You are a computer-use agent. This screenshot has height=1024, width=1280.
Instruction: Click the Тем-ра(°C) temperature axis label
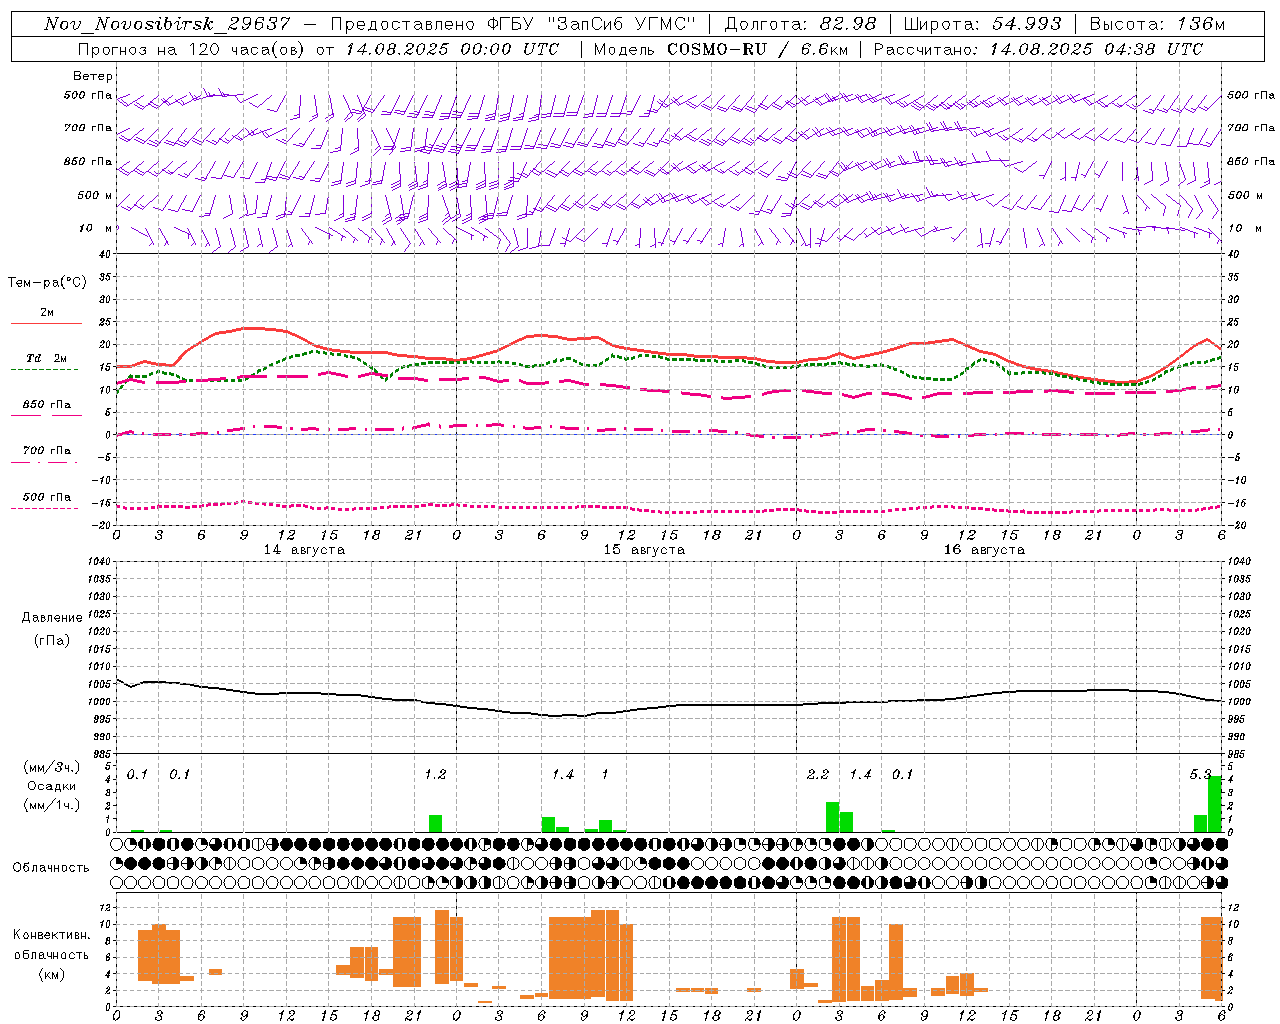click(x=47, y=283)
